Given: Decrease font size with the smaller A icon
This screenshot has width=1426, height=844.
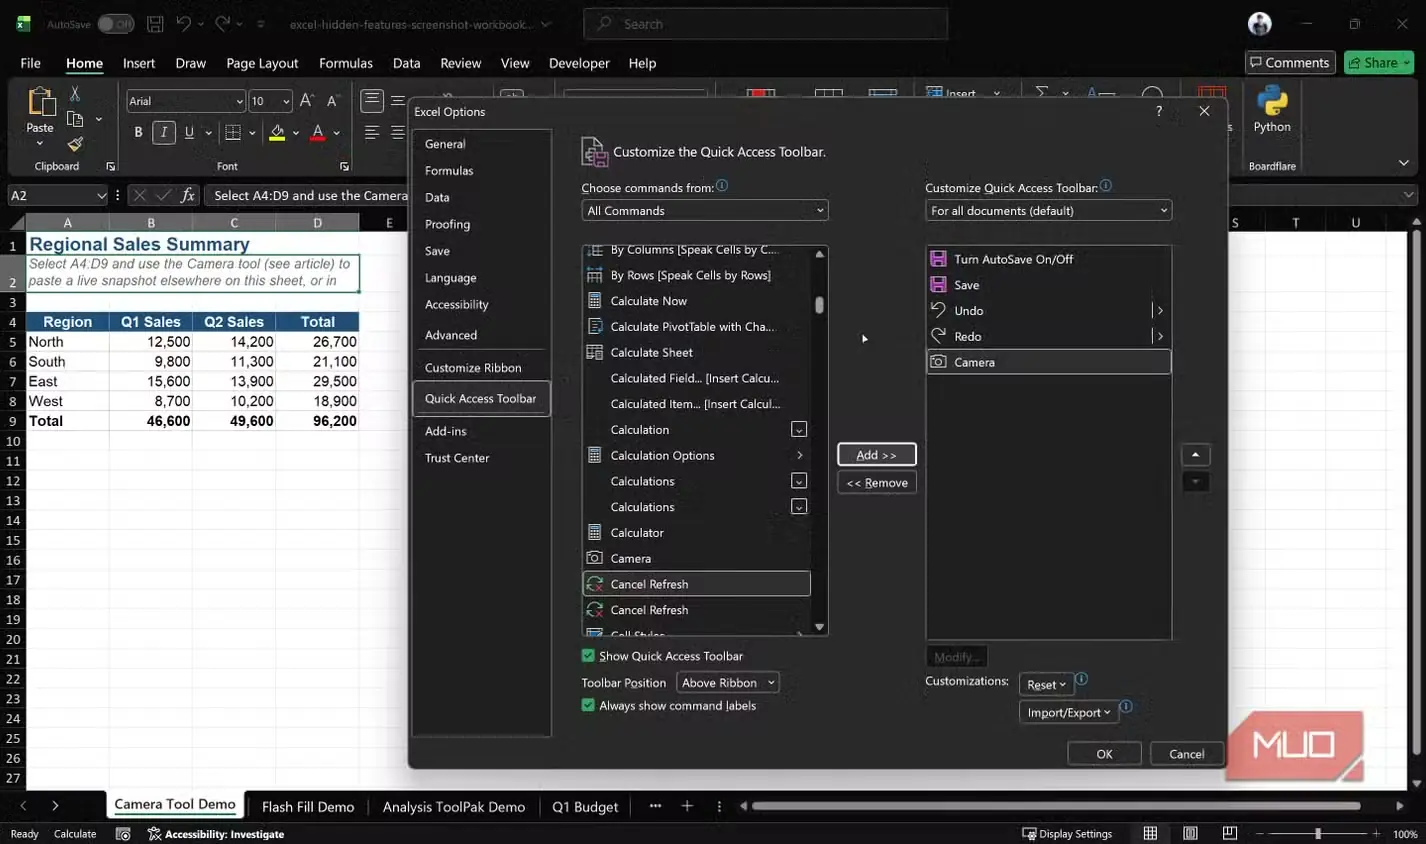Looking at the screenshot, I should (x=333, y=101).
